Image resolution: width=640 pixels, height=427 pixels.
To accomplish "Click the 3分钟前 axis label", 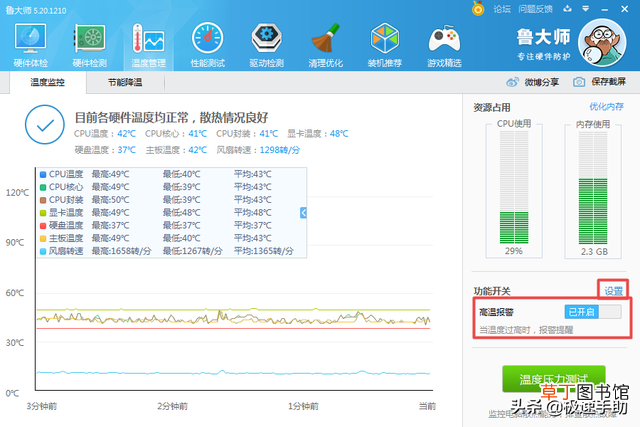I will 42,406.
